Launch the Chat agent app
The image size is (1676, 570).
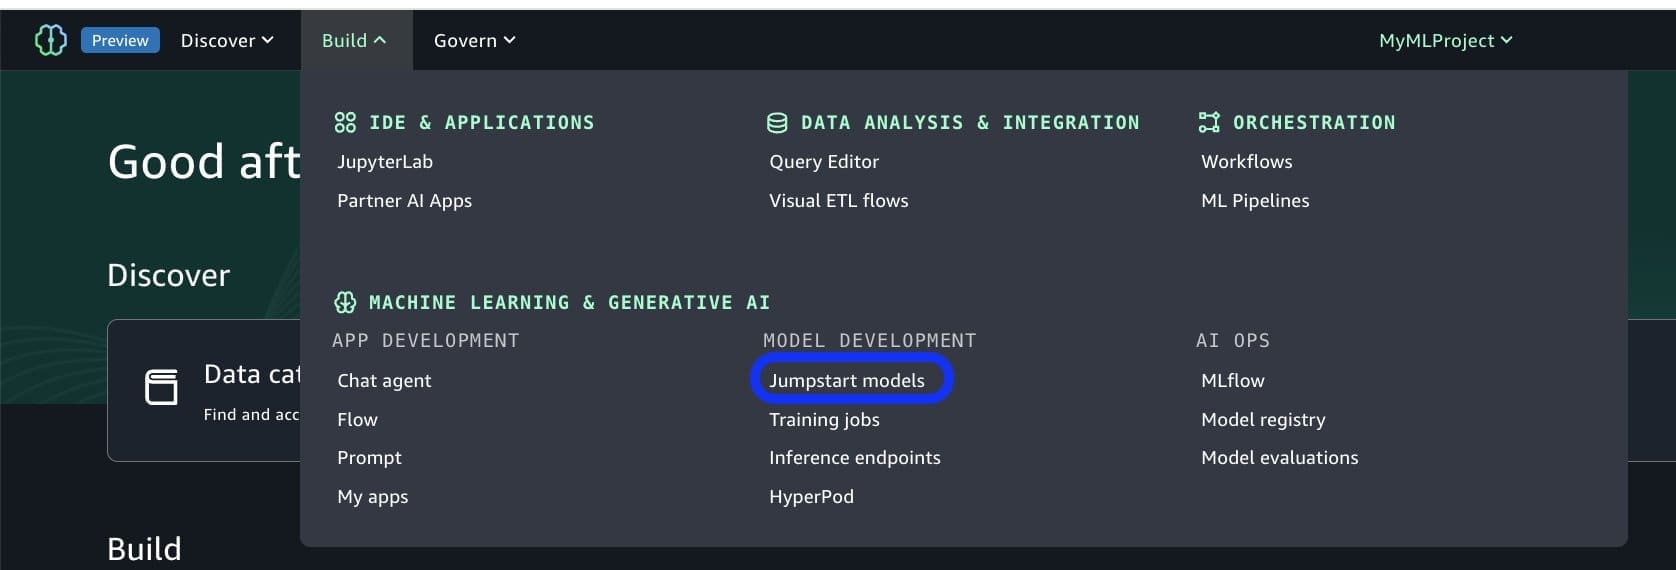click(x=384, y=380)
